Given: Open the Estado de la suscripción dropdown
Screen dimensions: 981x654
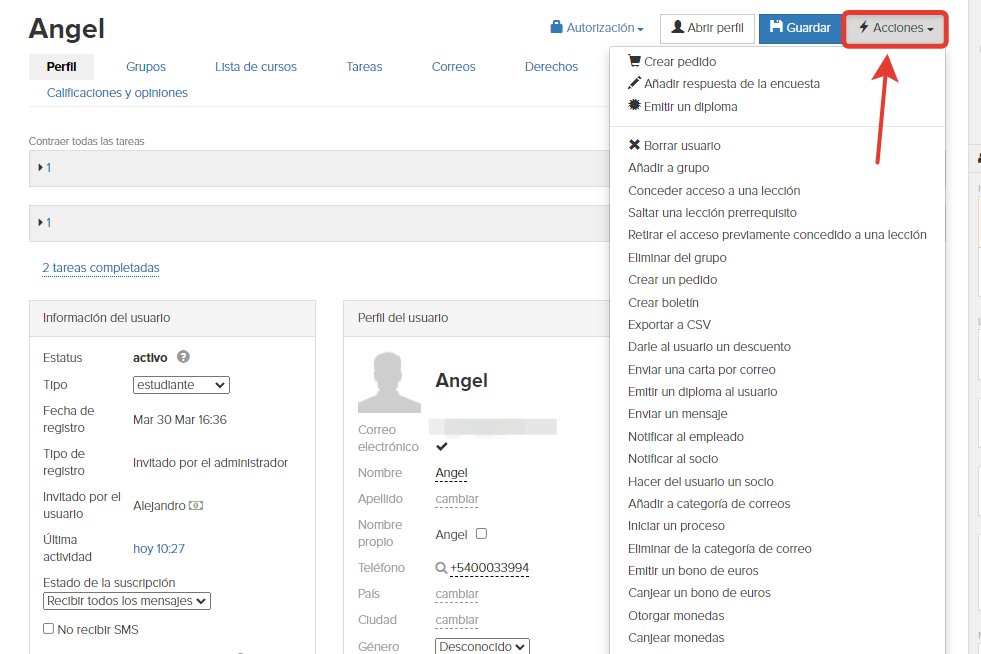Looking at the screenshot, I should click(127, 601).
